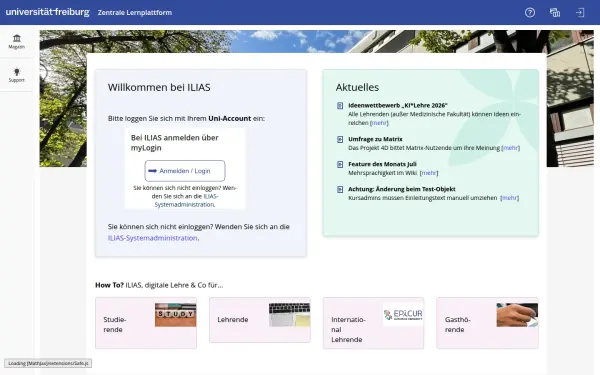Click the laptop keyboard image on Lehrende card

click(289, 315)
